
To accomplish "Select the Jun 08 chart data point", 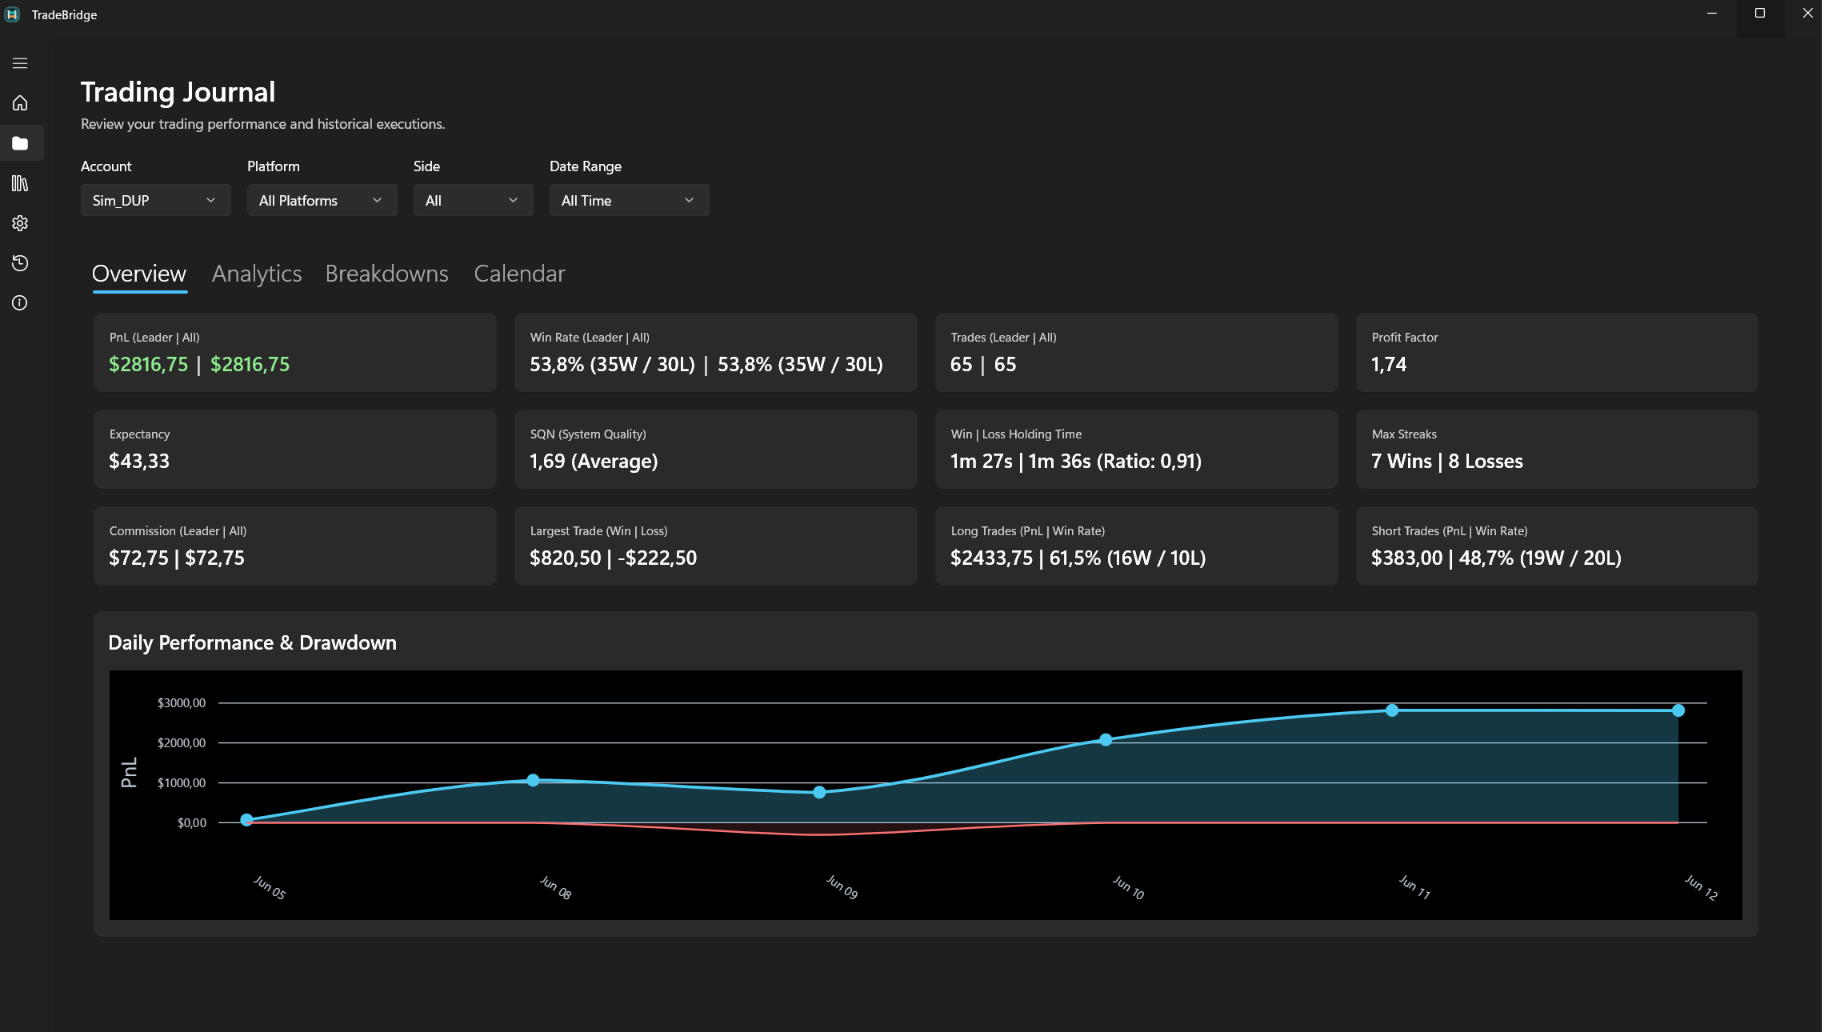I will tap(533, 780).
